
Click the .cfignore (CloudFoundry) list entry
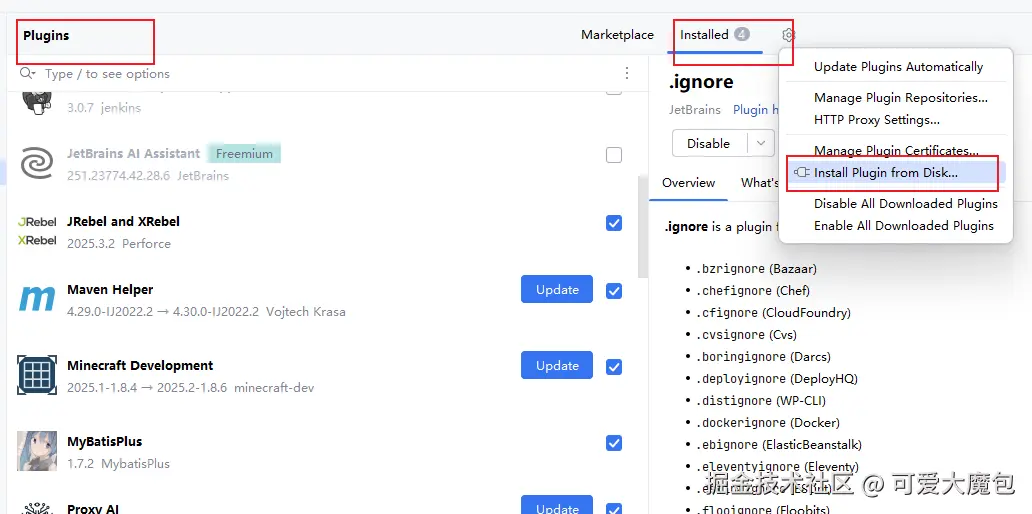[x=773, y=313]
